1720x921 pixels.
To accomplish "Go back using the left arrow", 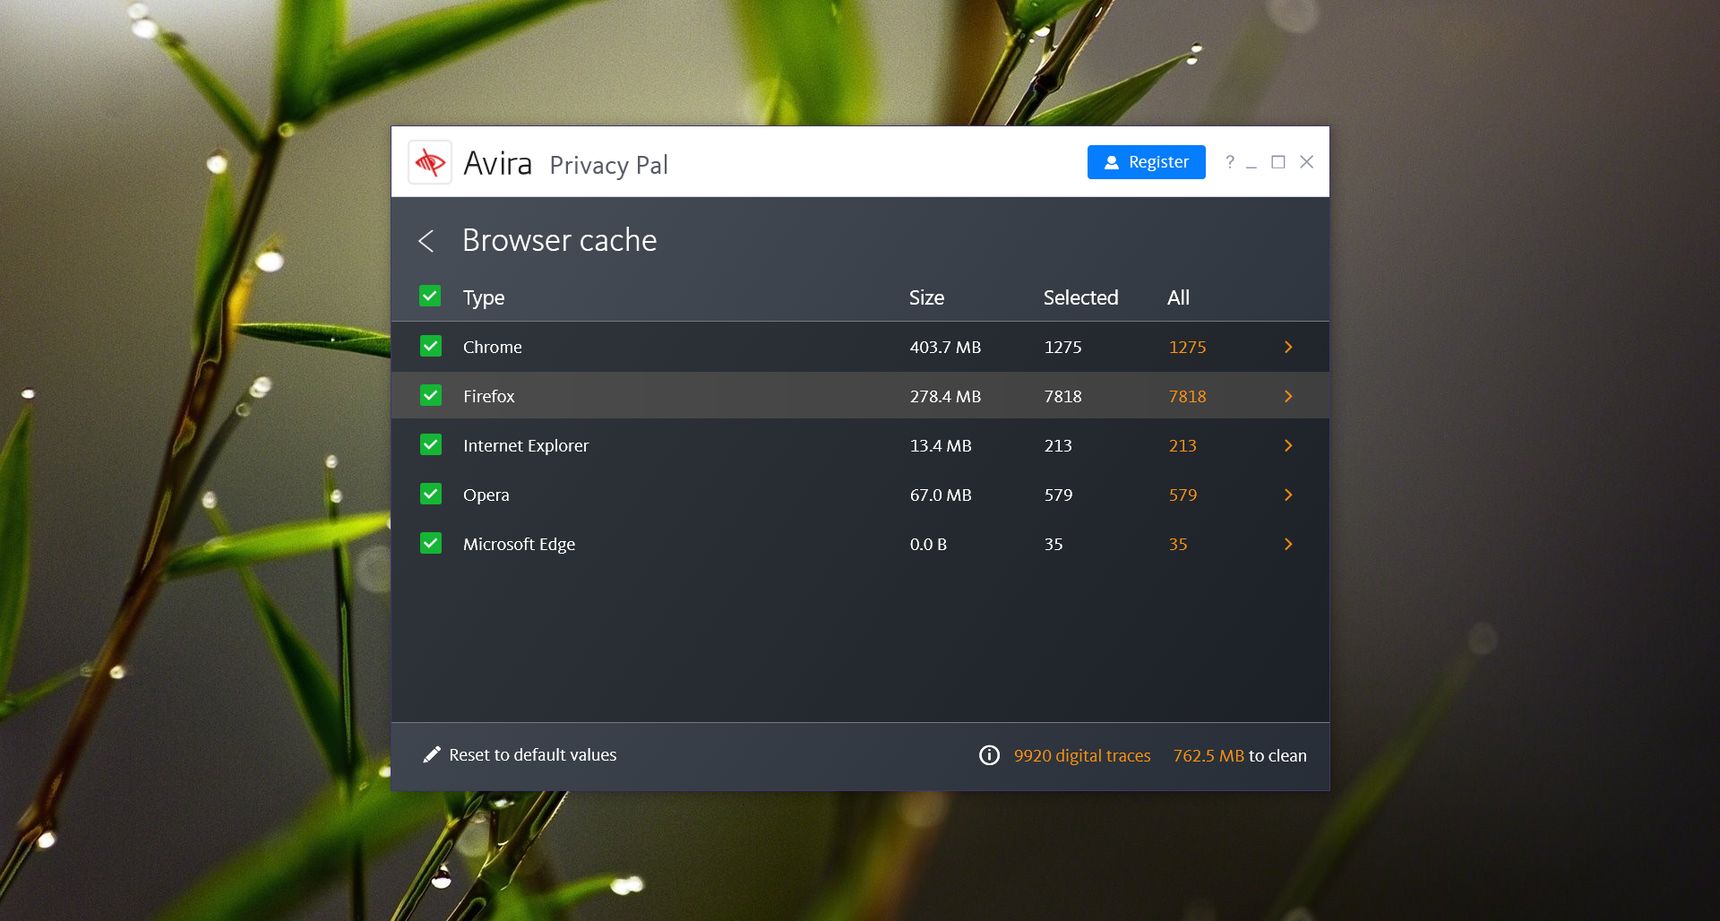I will 426,241.
